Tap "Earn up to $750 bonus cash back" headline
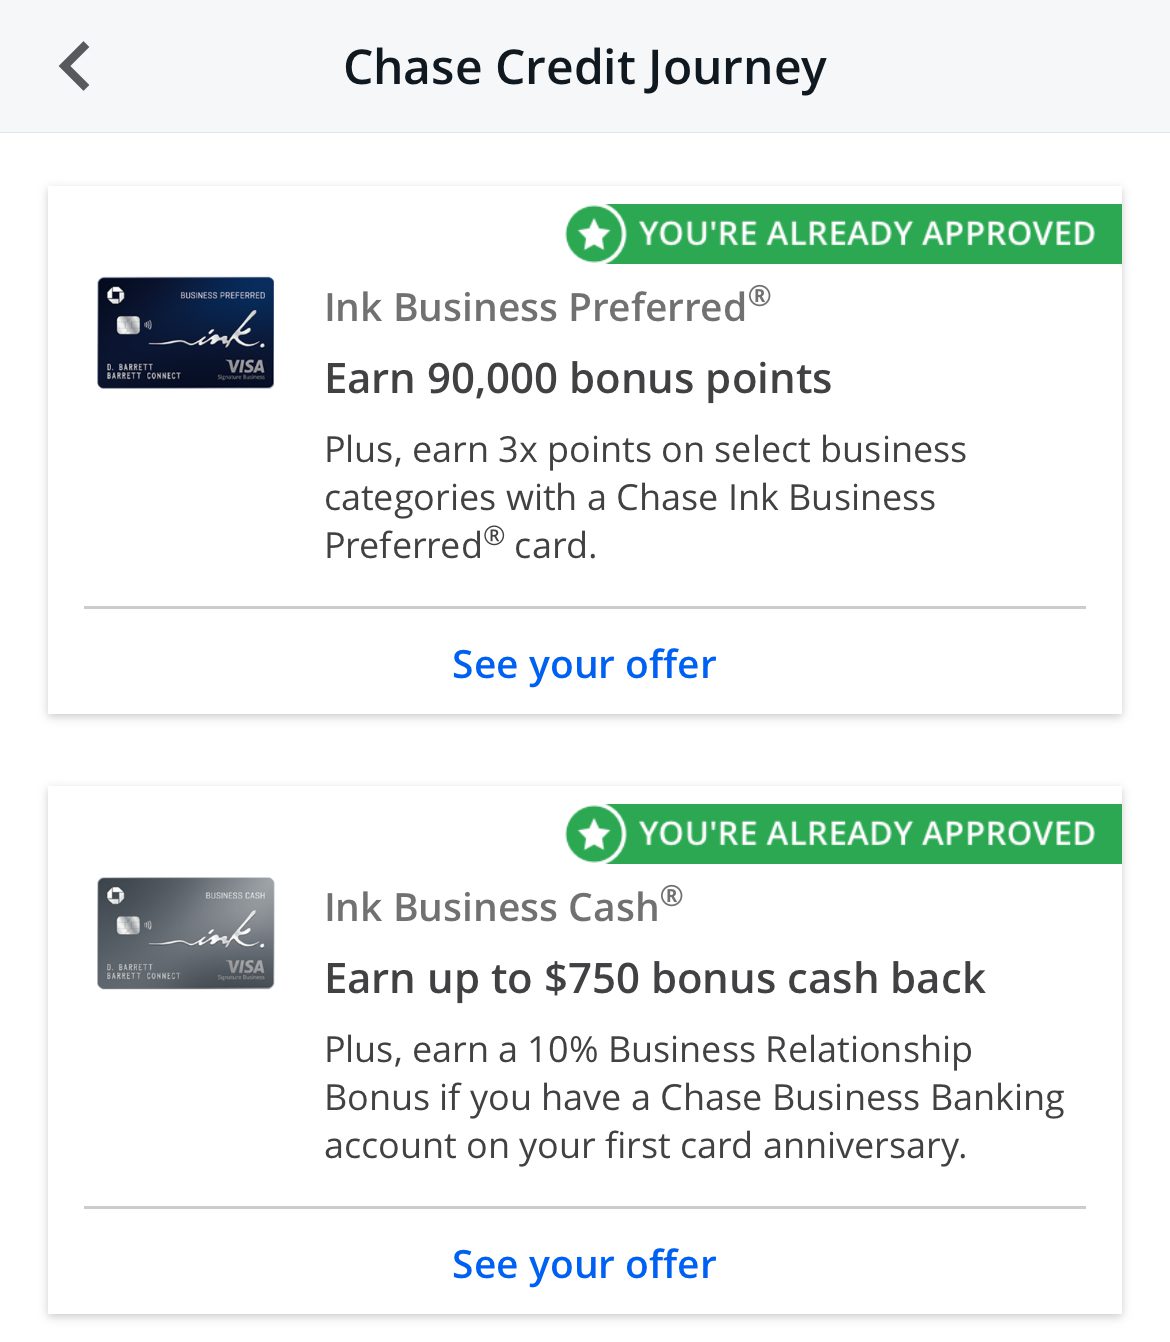Viewport: 1170px width, 1342px height. pos(655,979)
